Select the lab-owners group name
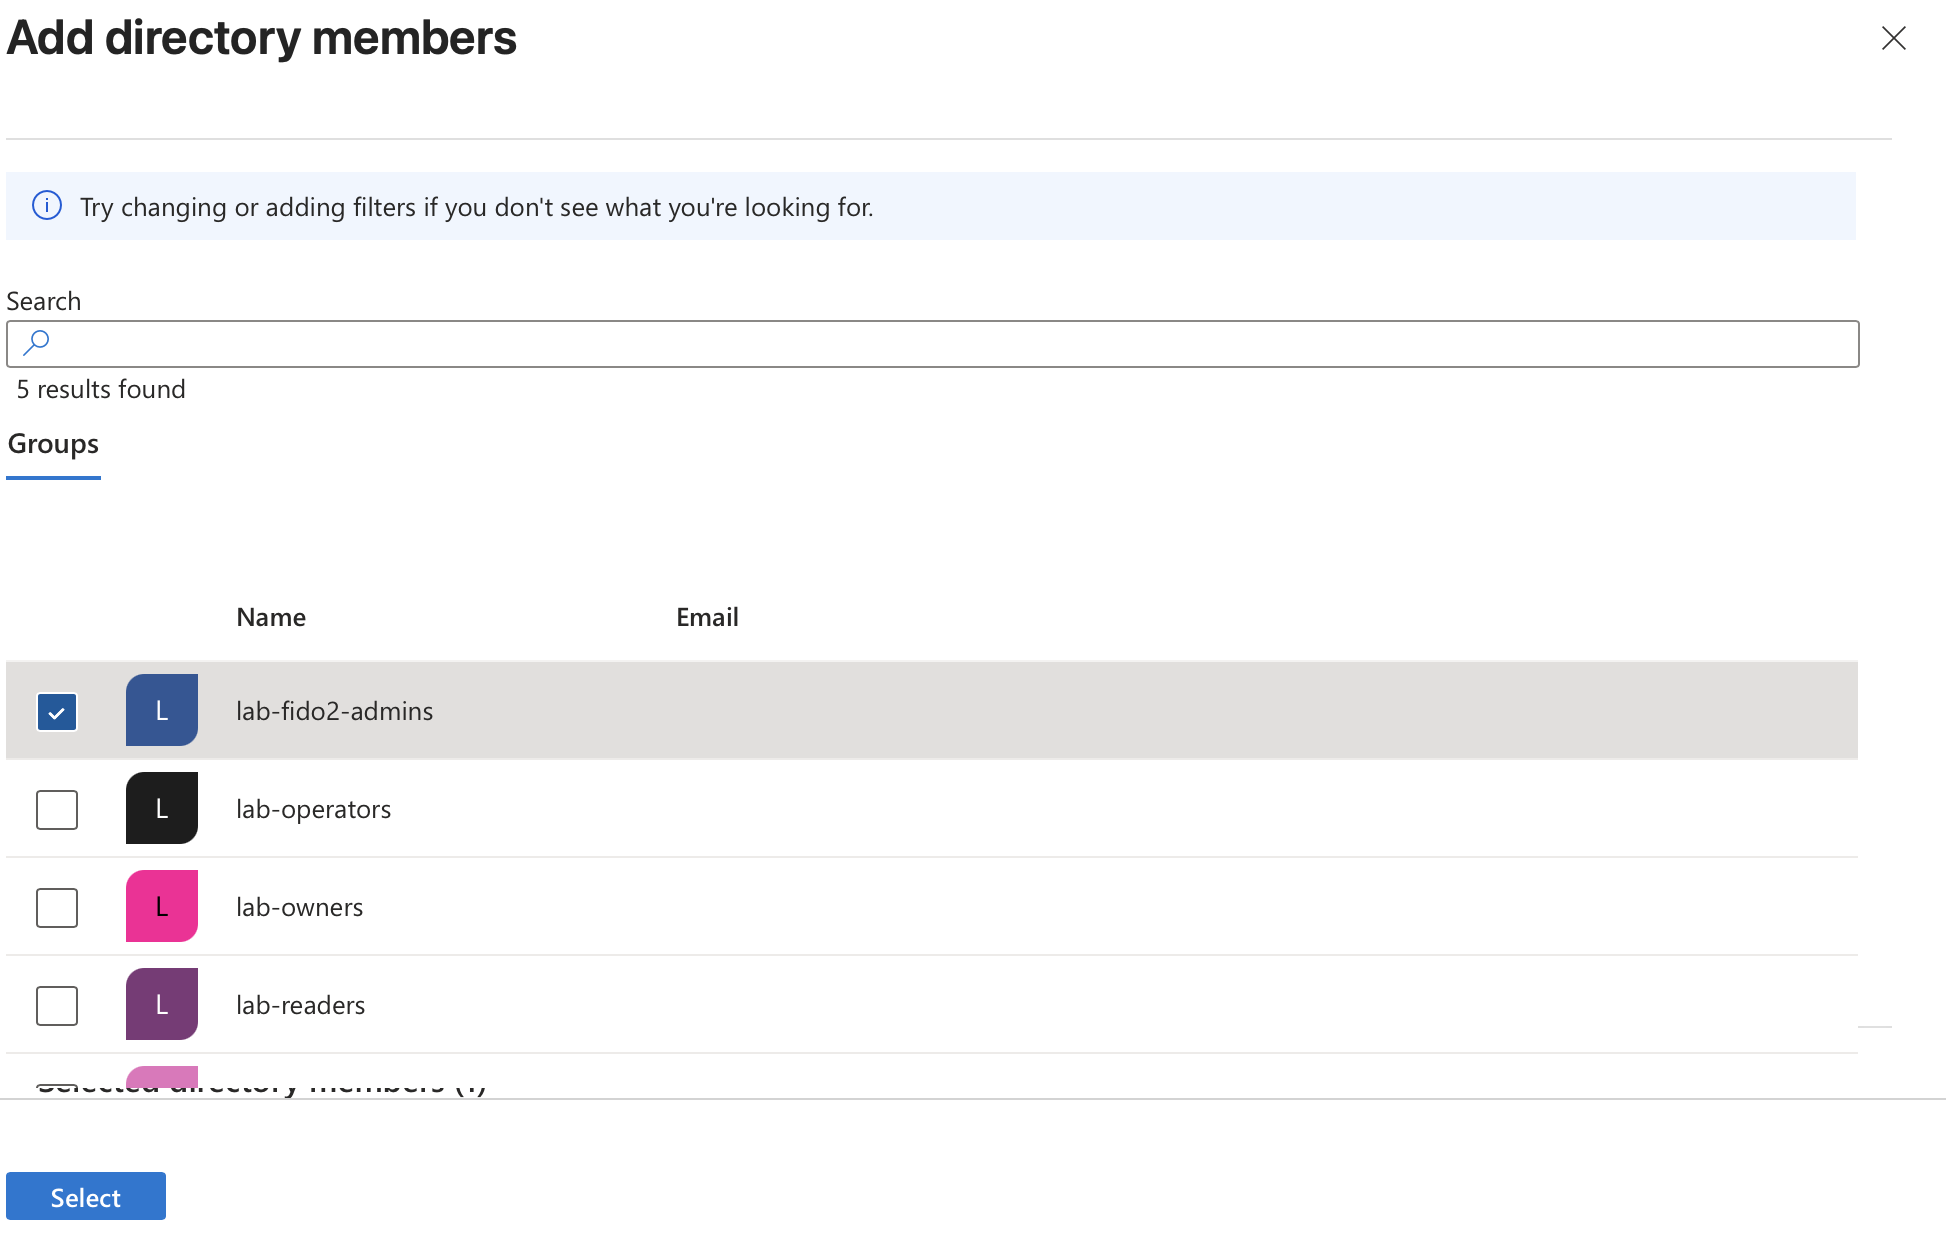1946x1238 pixels. [x=300, y=907]
